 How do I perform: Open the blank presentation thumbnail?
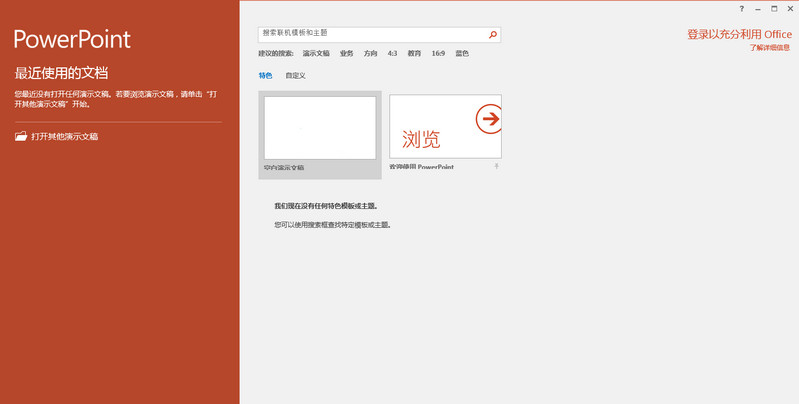click(x=320, y=128)
